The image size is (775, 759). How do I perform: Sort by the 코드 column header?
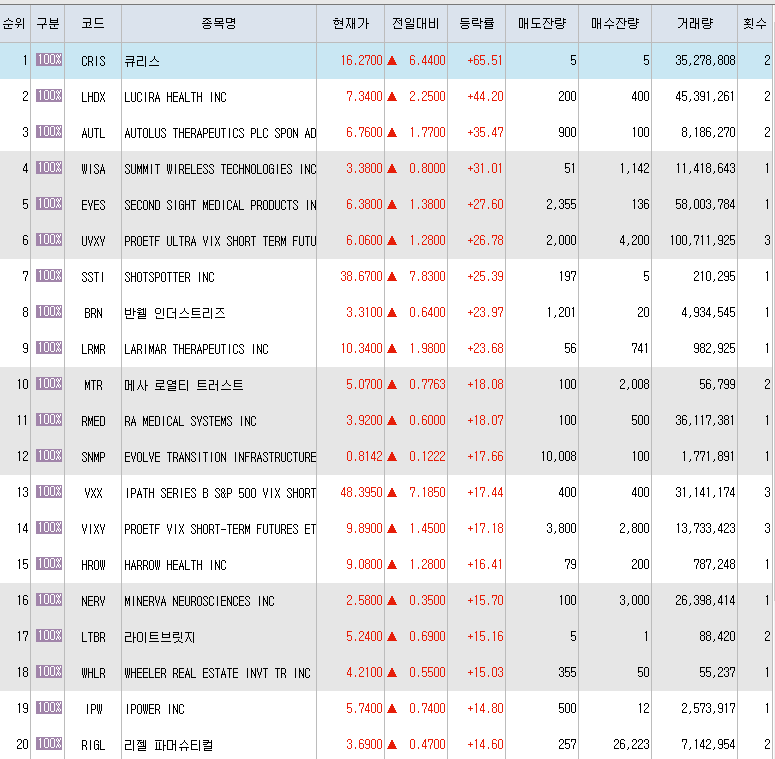click(93, 23)
